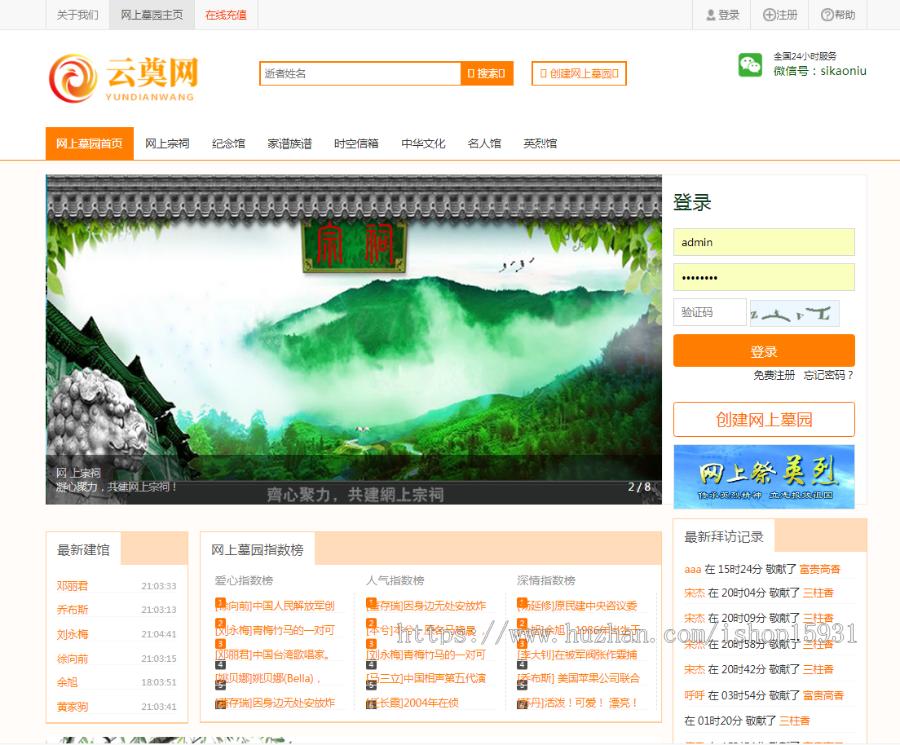Image resolution: width=900 pixels, height=745 pixels.
Task: Open the 忘记密码 link
Action: (828, 375)
